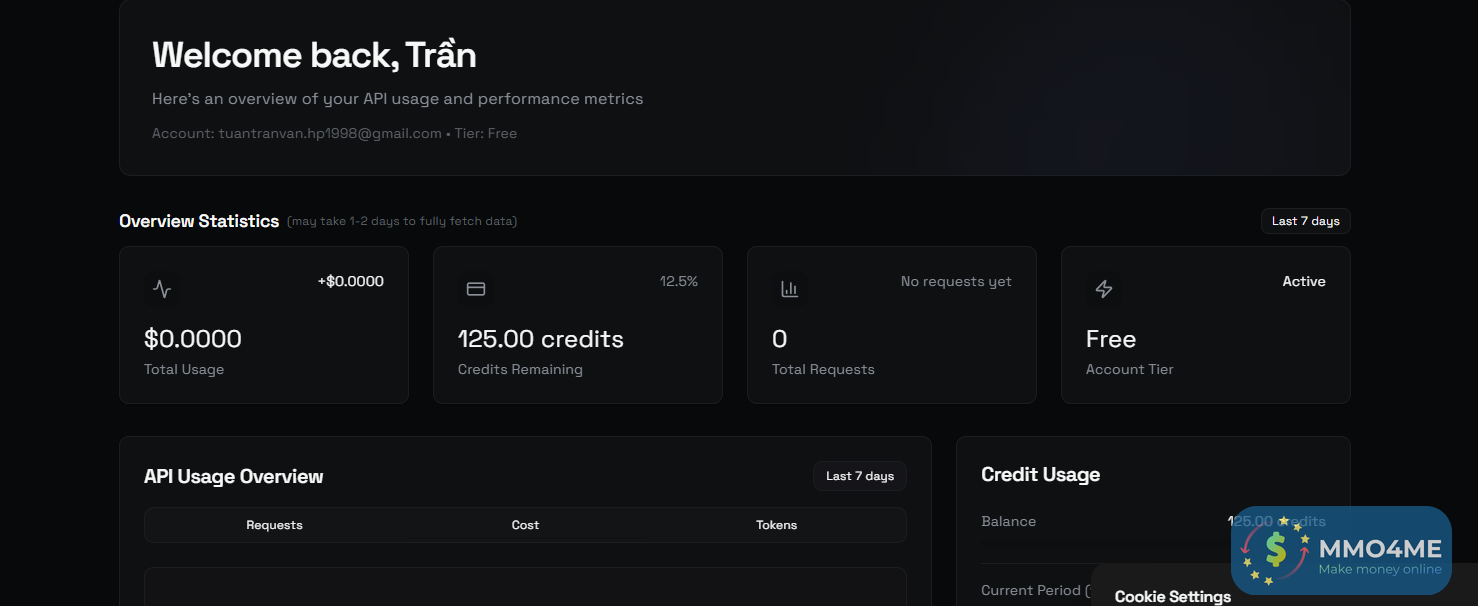This screenshot has height=606, width=1478.
Task: Click the credit card icon above Credits Remaining
Action: (x=476, y=290)
